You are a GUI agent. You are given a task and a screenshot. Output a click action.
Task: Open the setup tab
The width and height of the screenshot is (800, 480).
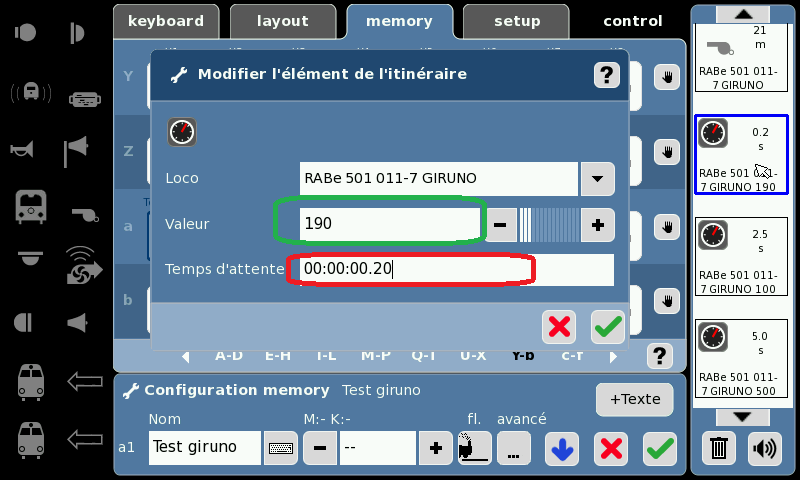tap(517, 21)
